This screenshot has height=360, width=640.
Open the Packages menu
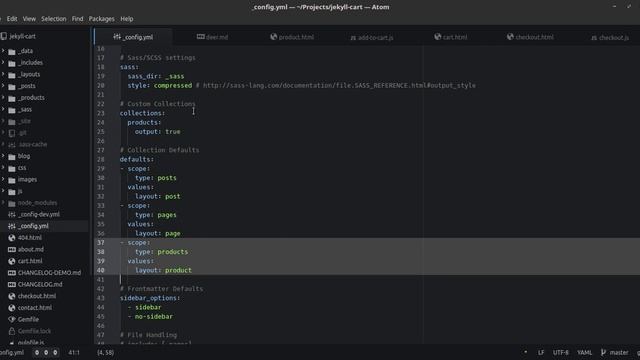pos(101,19)
